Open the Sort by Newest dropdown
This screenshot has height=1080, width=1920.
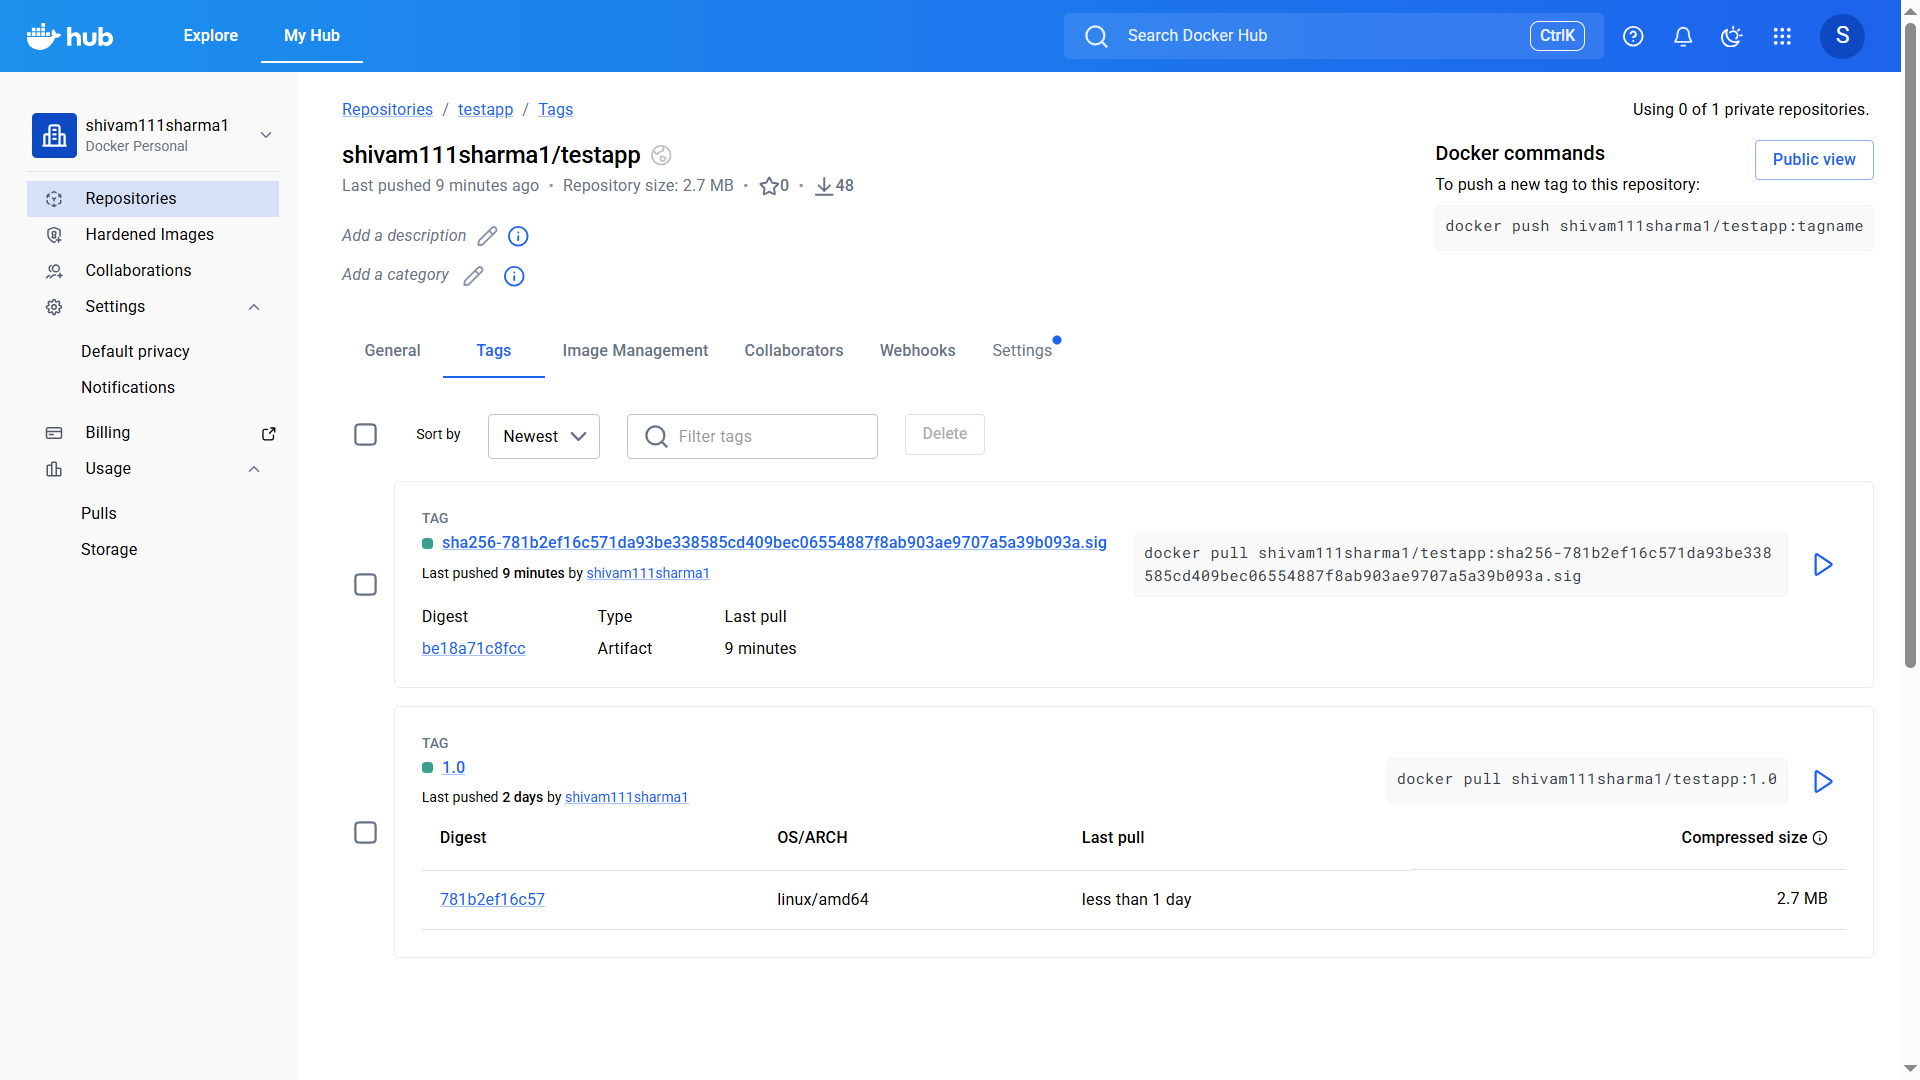point(543,436)
